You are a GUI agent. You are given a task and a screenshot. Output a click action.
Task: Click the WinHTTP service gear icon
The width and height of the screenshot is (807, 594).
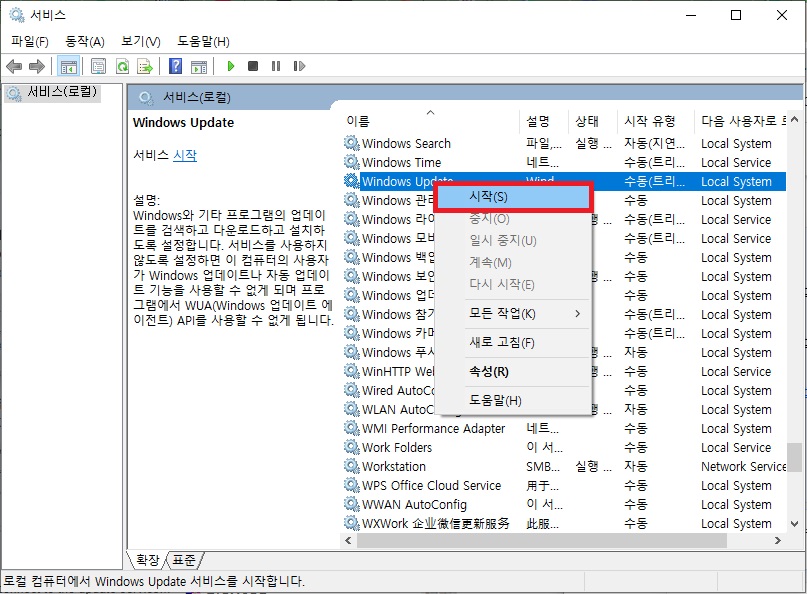(x=352, y=371)
